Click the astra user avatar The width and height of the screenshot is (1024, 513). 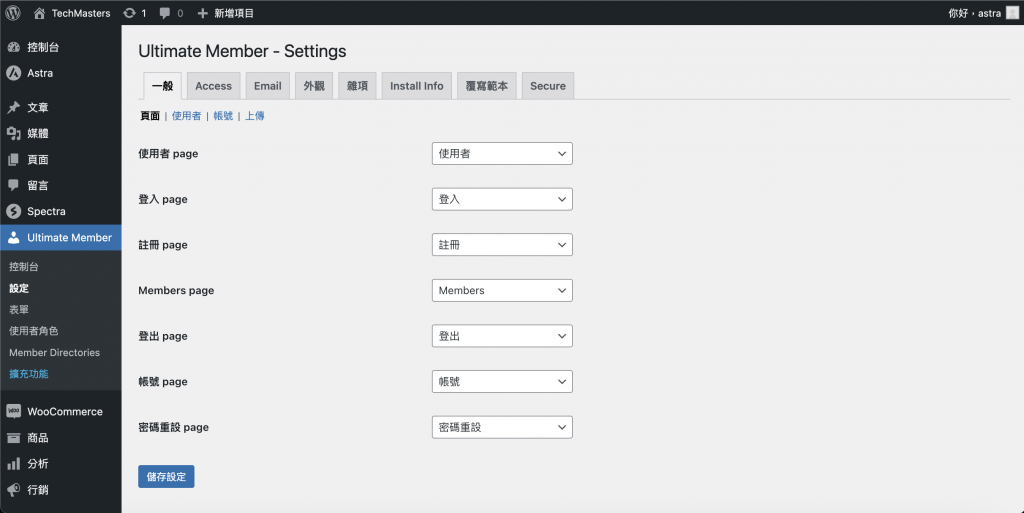tap(1012, 13)
